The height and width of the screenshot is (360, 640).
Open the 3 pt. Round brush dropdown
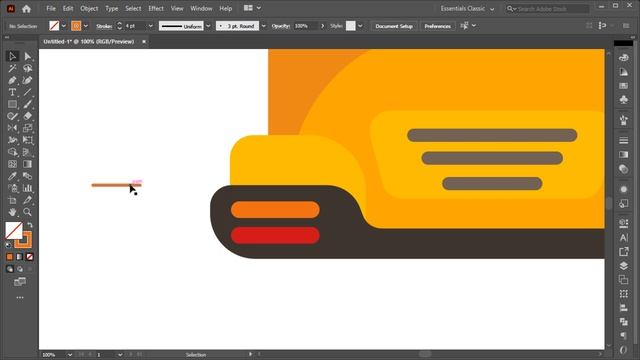tap(263, 26)
